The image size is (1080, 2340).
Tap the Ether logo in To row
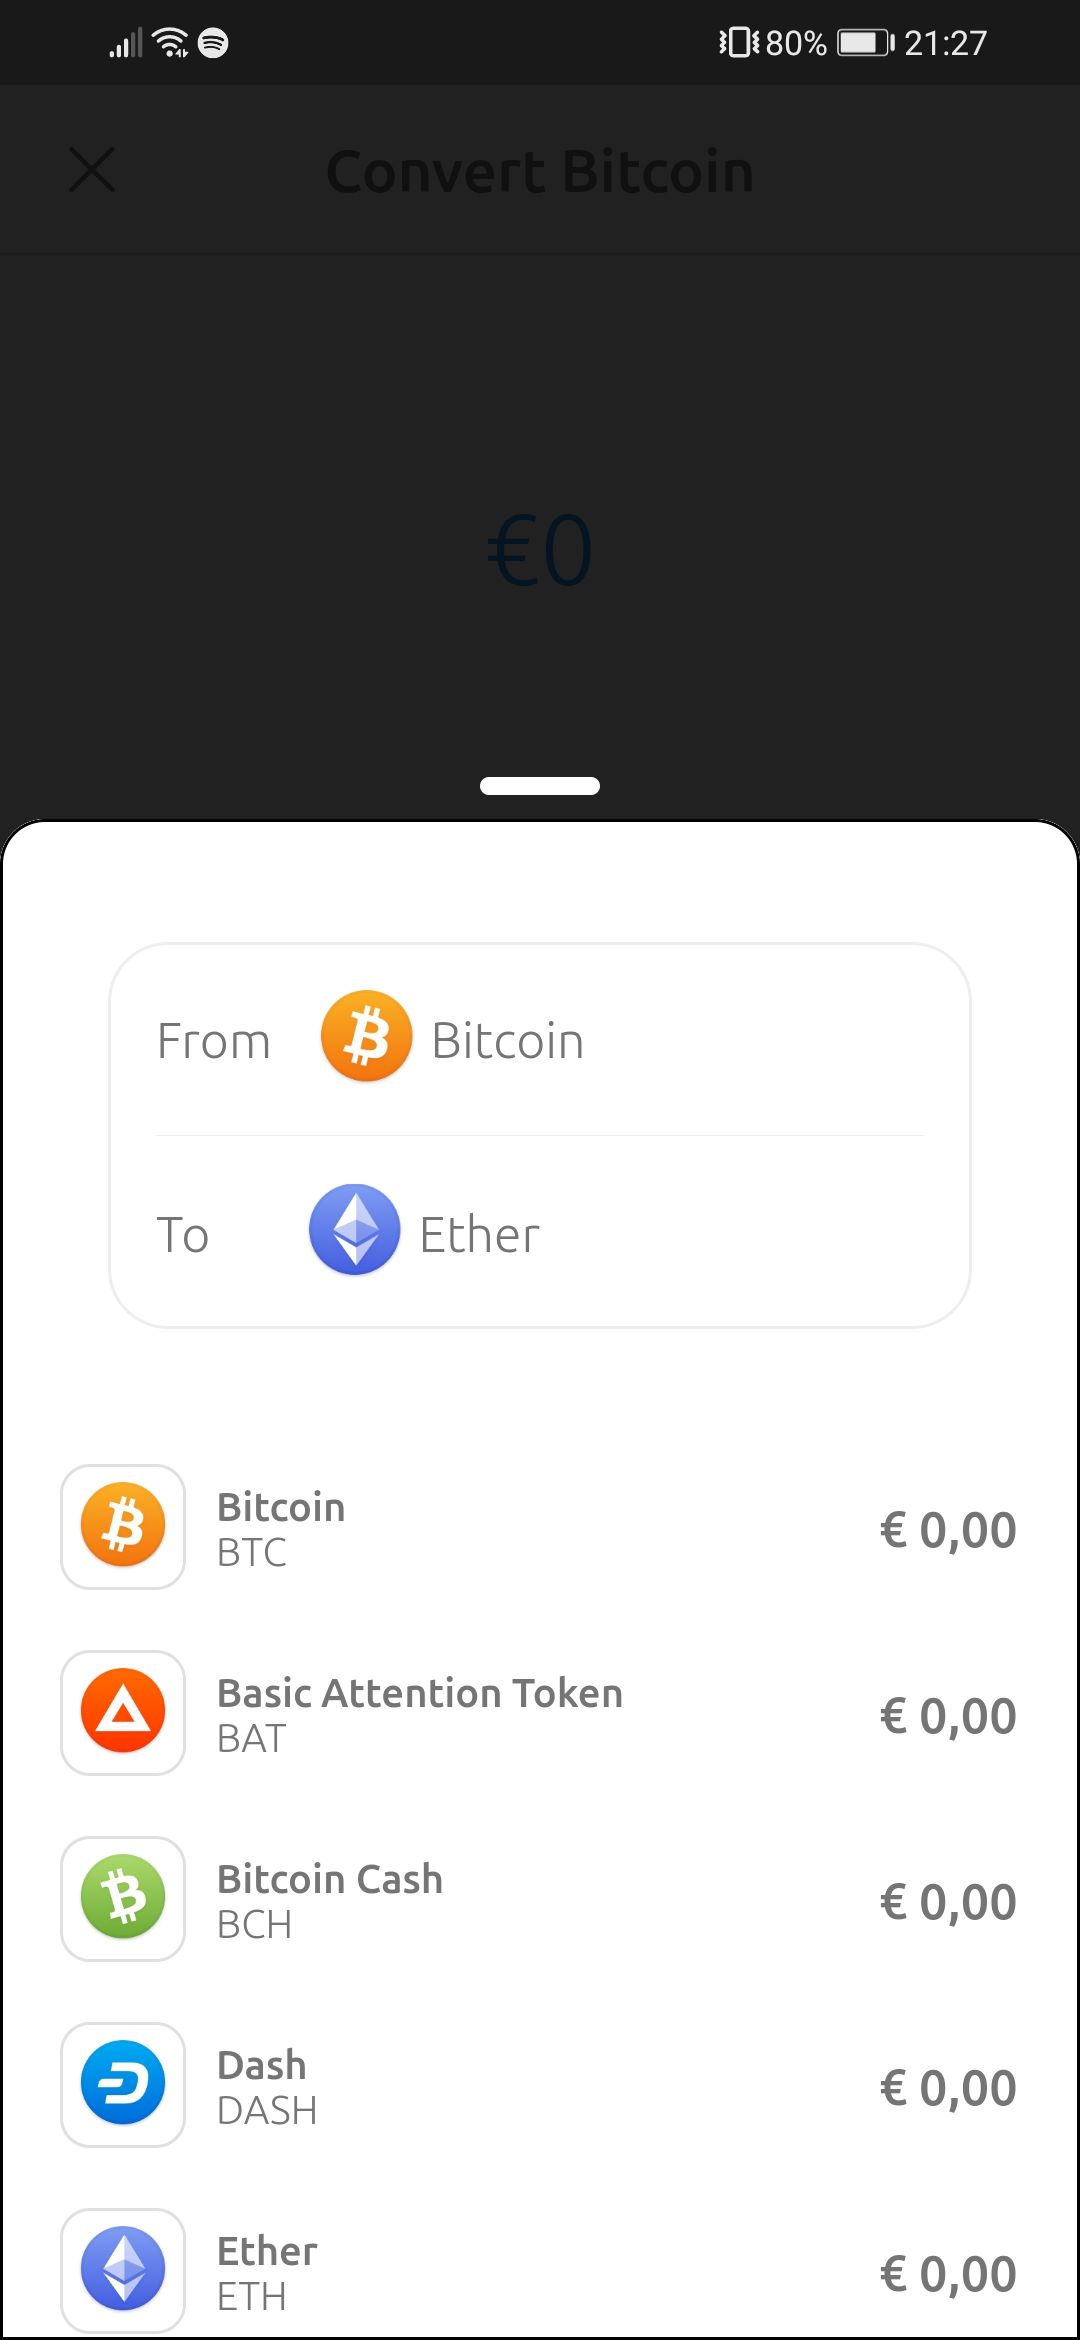(354, 1230)
